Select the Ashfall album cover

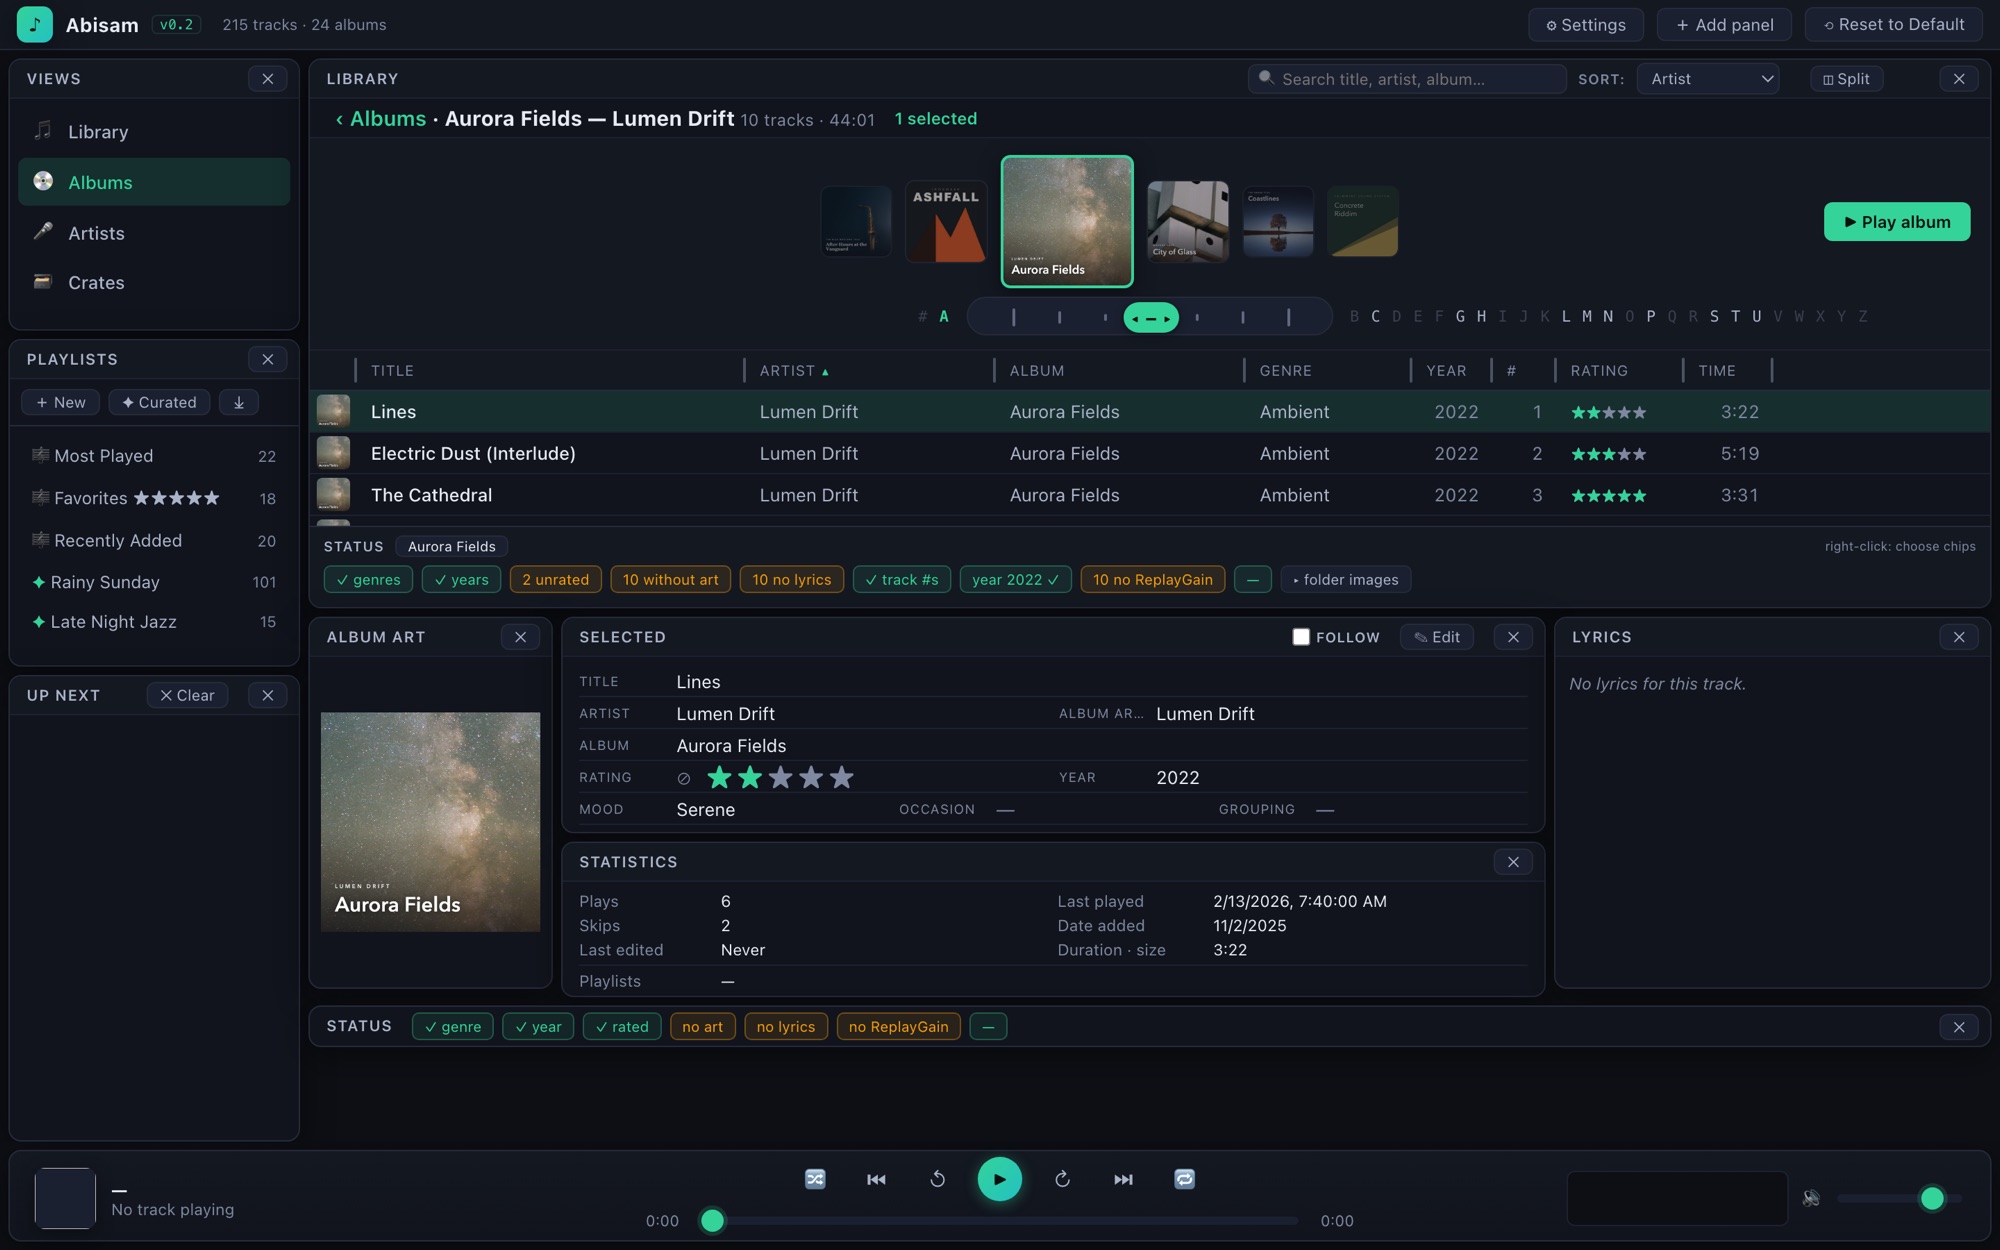coord(946,221)
